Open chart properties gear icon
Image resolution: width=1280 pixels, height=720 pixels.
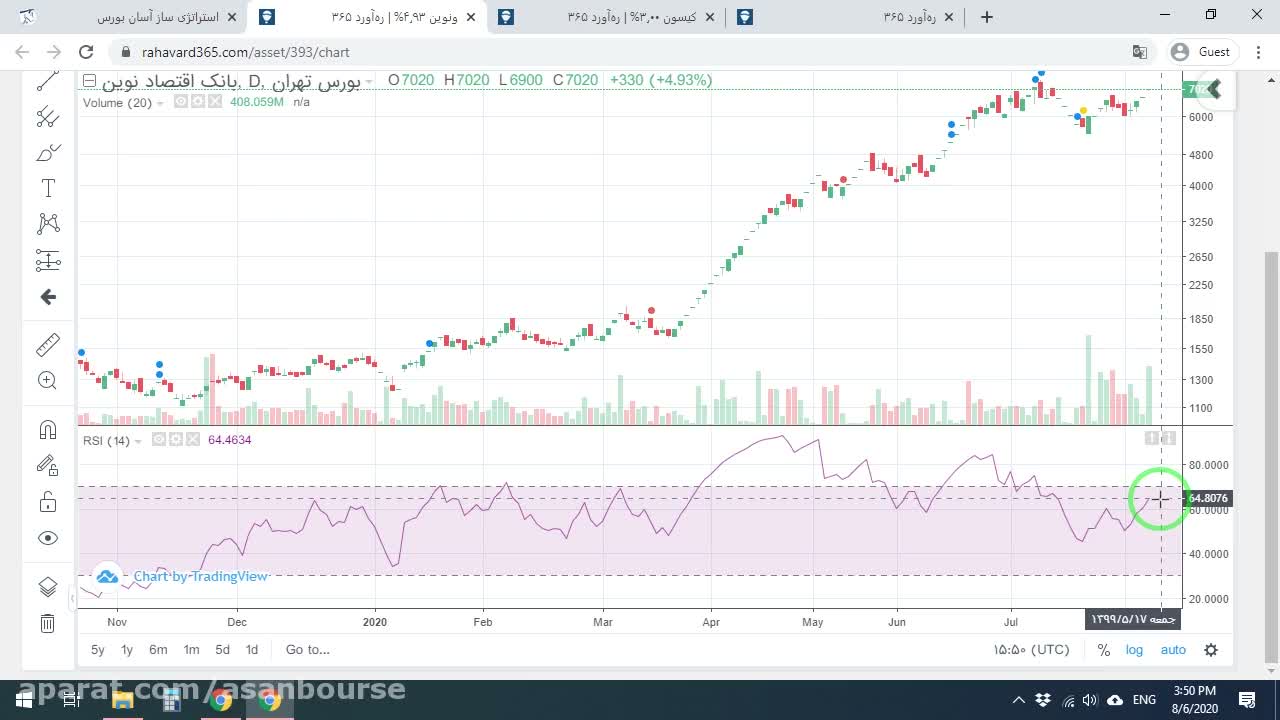(1211, 650)
